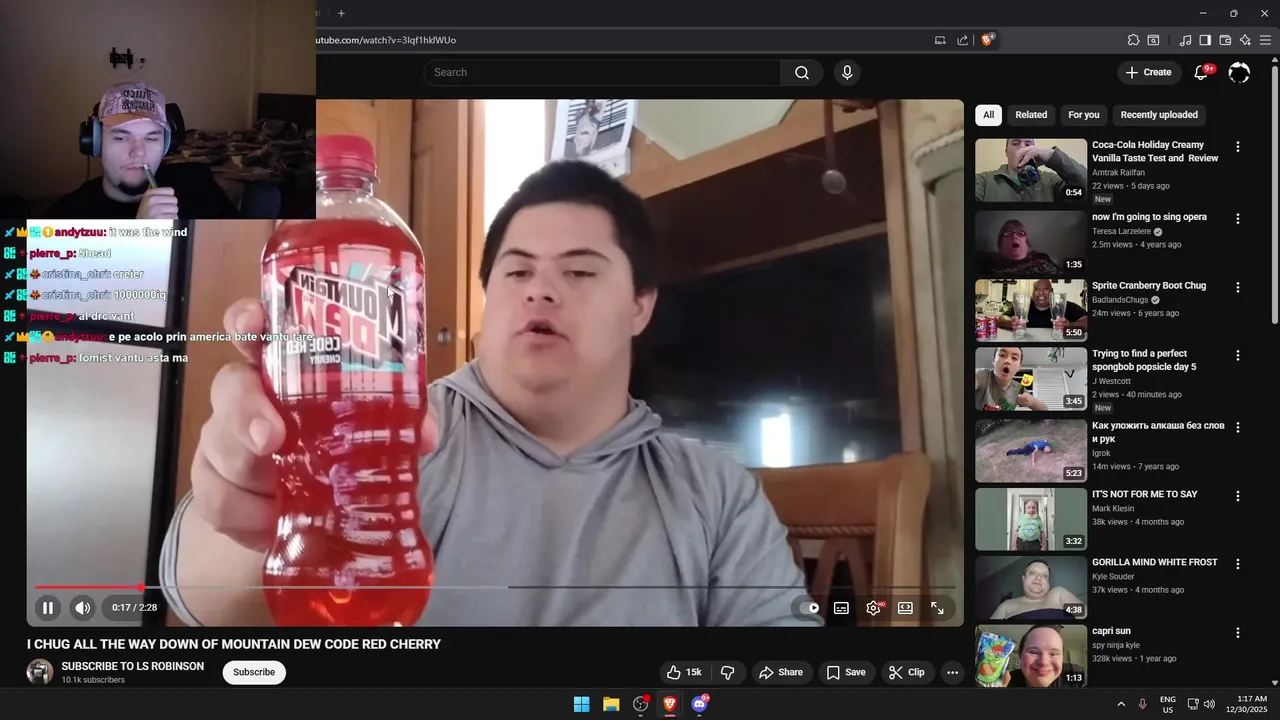This screenshot has height=720, width=1280.
Task: Click the page vertical scrollbar
Action: click(x=1274, y=192)
